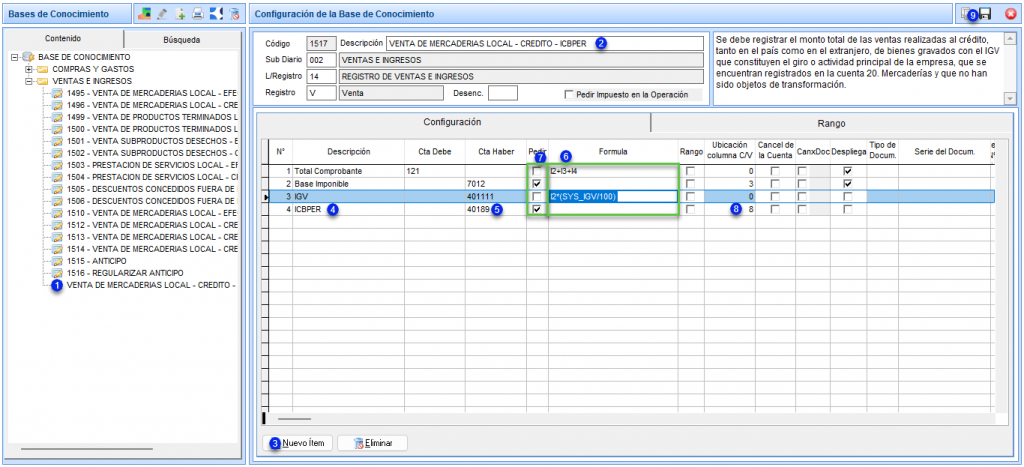Click the folder icon of VENTAS E INGRESOS

42,81
